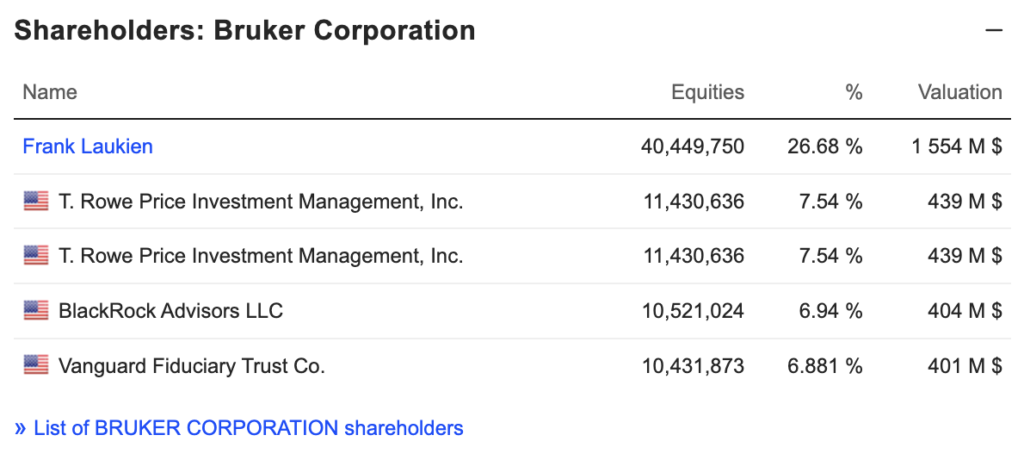Click the Equities column header

point(708,92)
